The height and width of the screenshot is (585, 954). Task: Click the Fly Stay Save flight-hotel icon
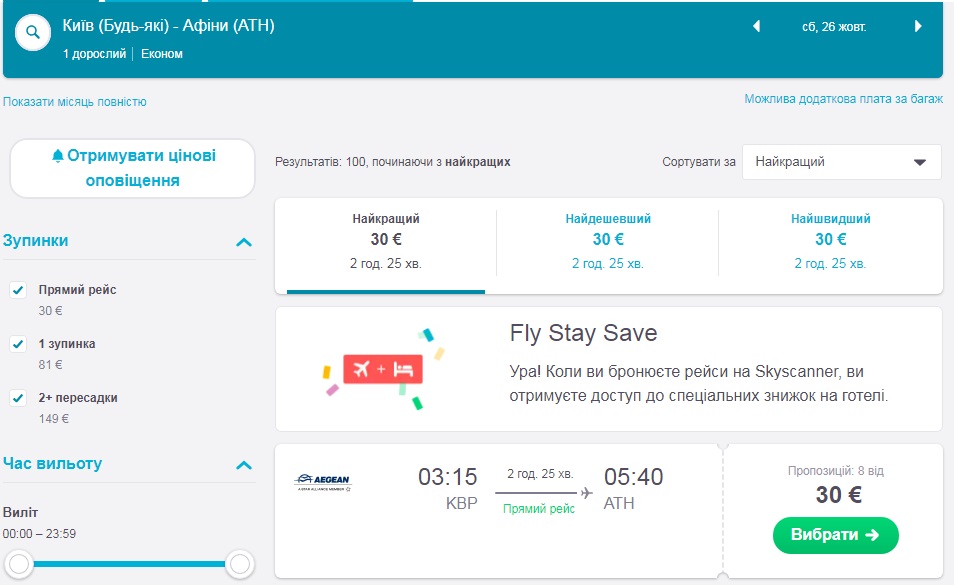tap(383, 369)
